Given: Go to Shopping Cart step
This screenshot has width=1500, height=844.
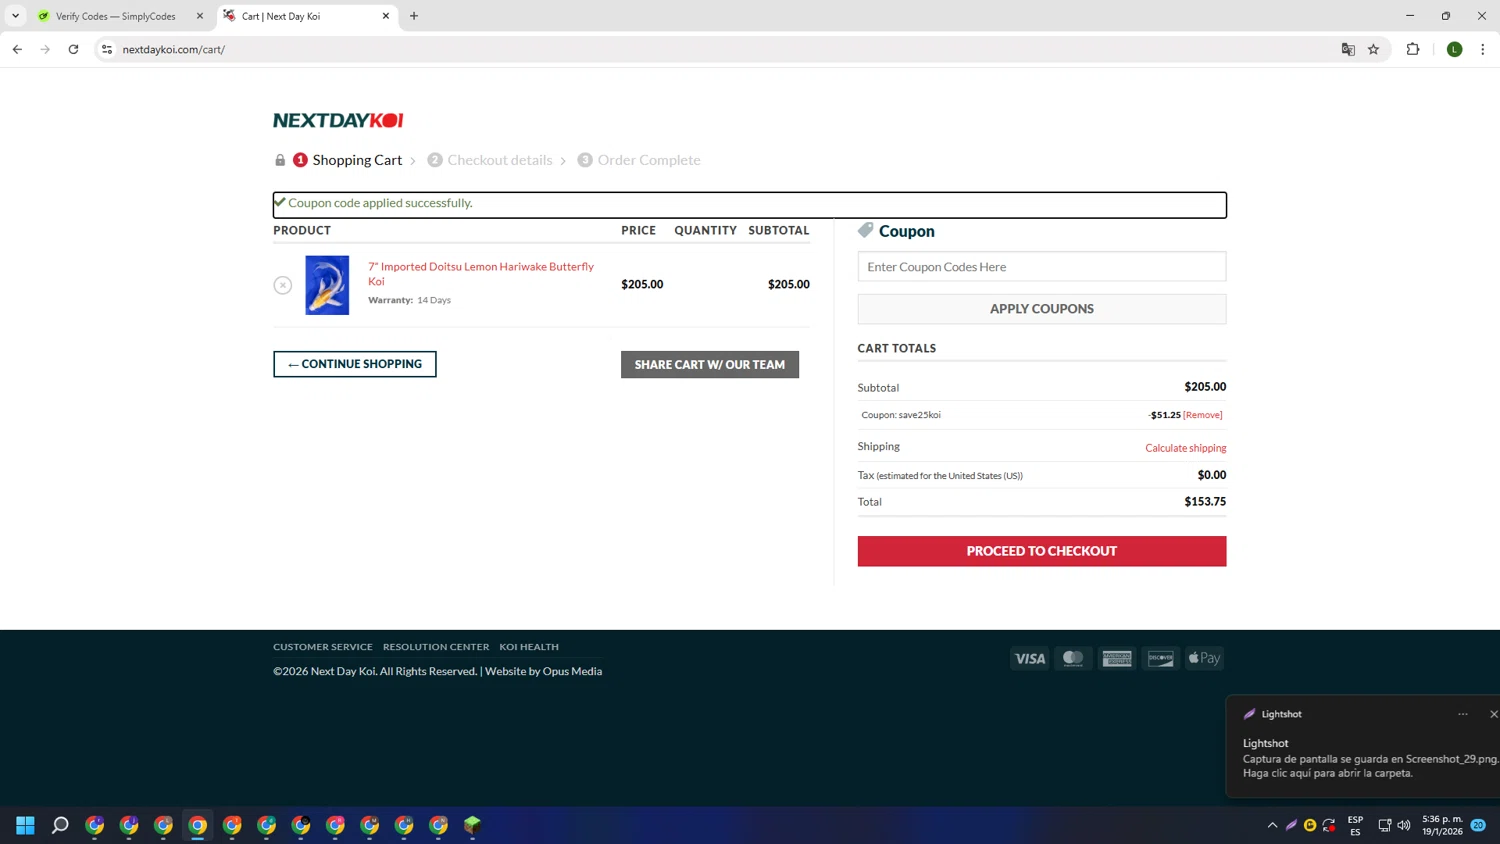Looking at the screenshot, I should coord(347,160).
